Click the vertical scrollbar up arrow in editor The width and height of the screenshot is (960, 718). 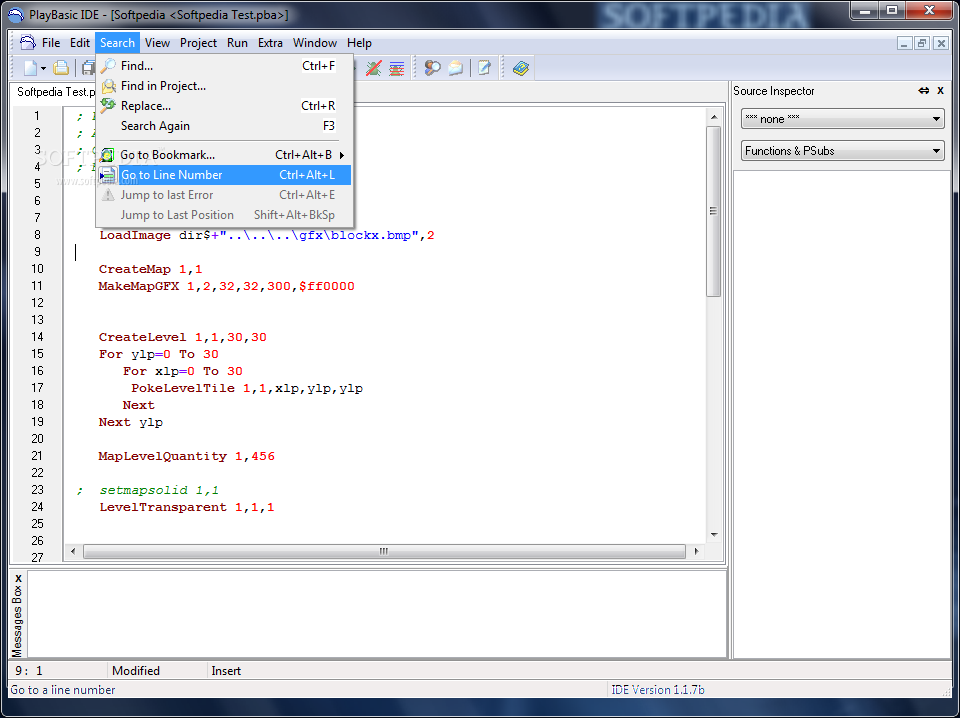(x=714, y=116)
